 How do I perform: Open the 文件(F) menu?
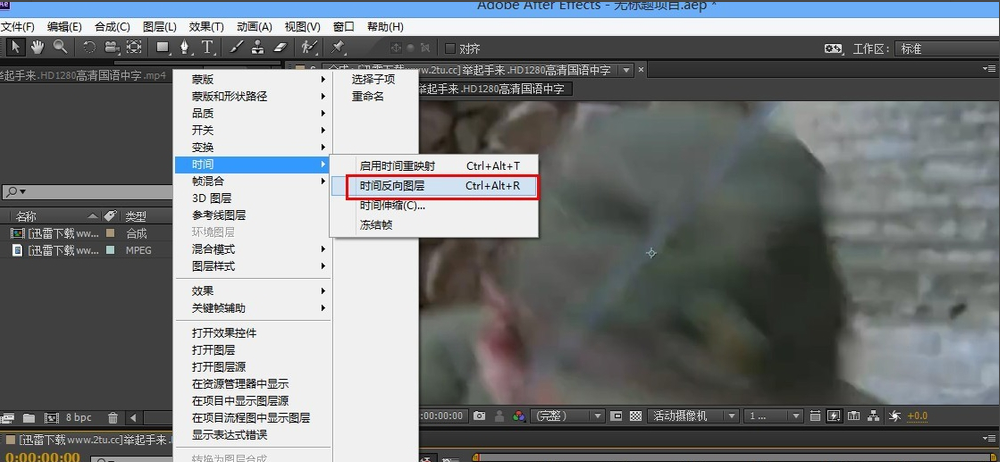[x=18, y=27]
